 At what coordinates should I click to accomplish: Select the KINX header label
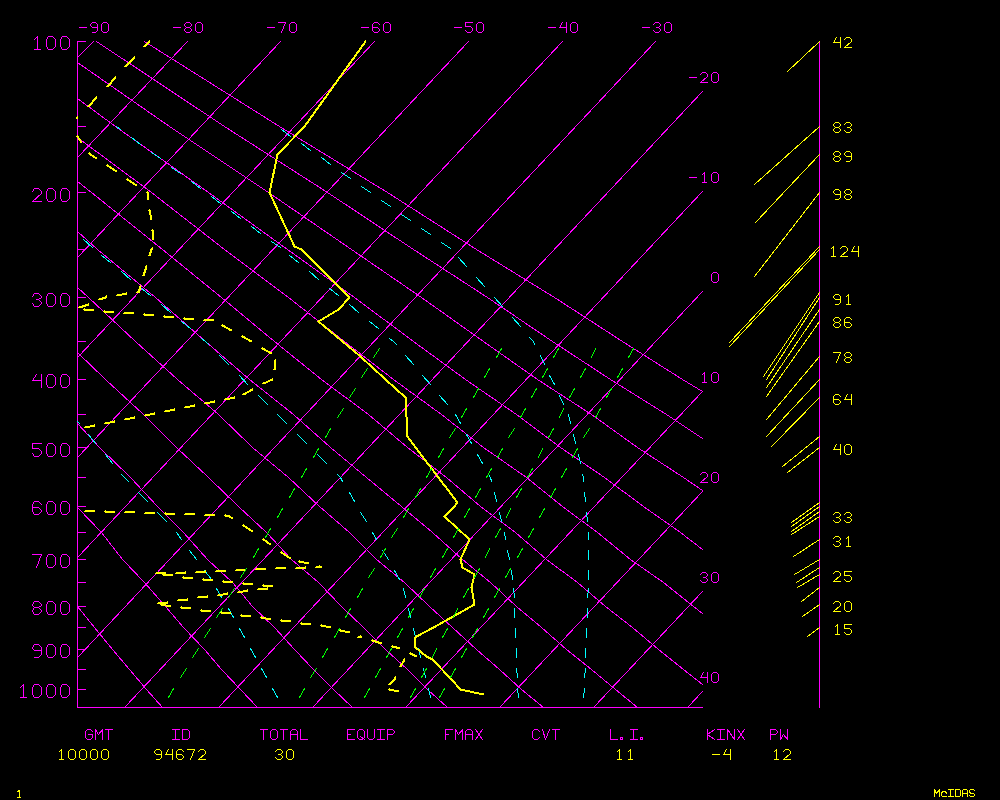[x=727, y=735]
